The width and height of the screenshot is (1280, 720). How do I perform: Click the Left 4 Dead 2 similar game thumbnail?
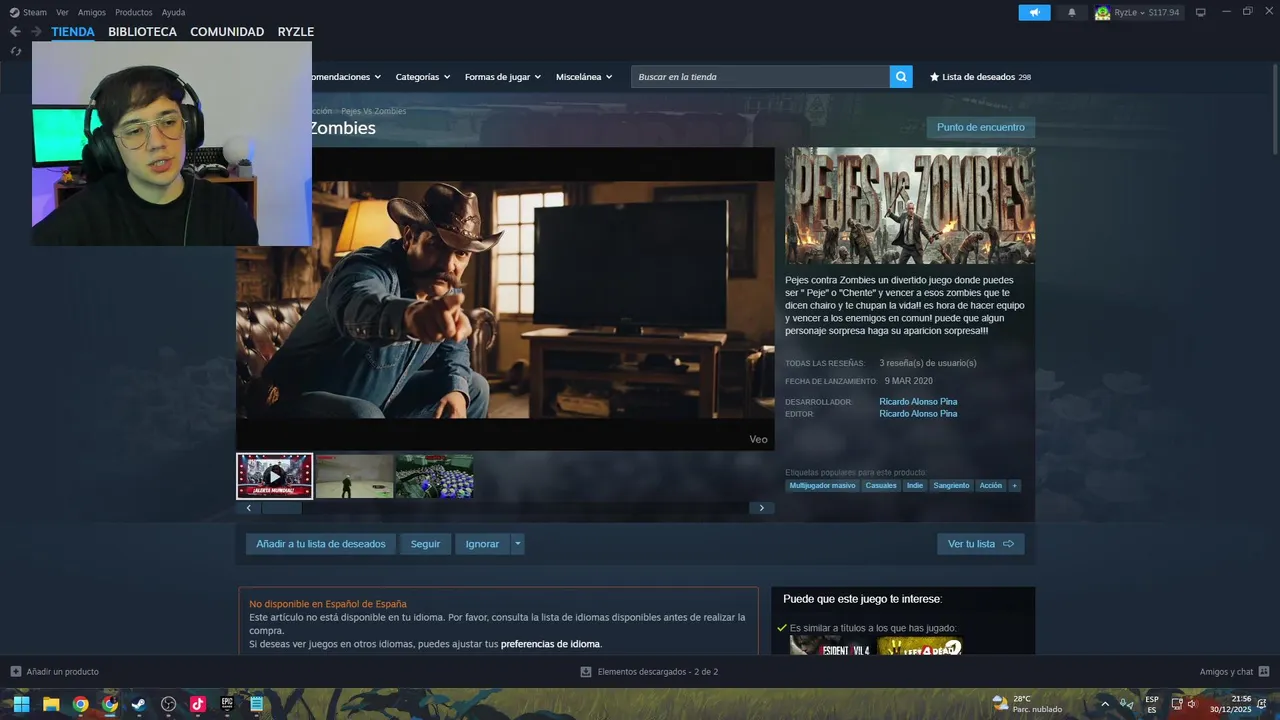920,646
